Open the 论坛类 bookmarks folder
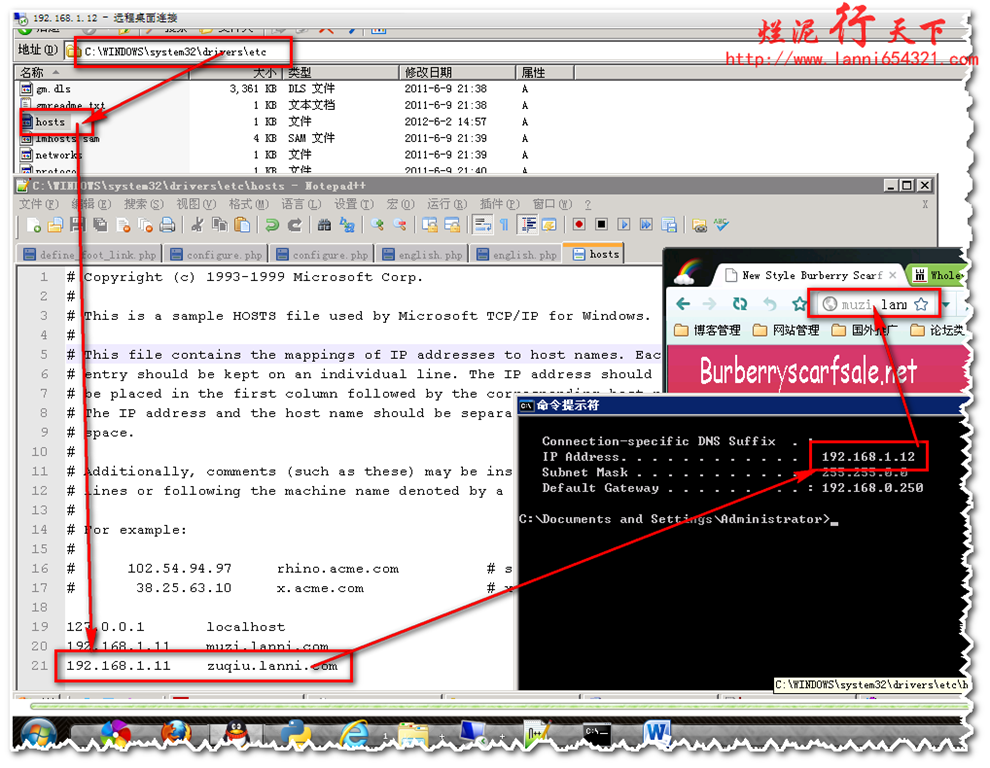990x768 pixels. (937, 330)
